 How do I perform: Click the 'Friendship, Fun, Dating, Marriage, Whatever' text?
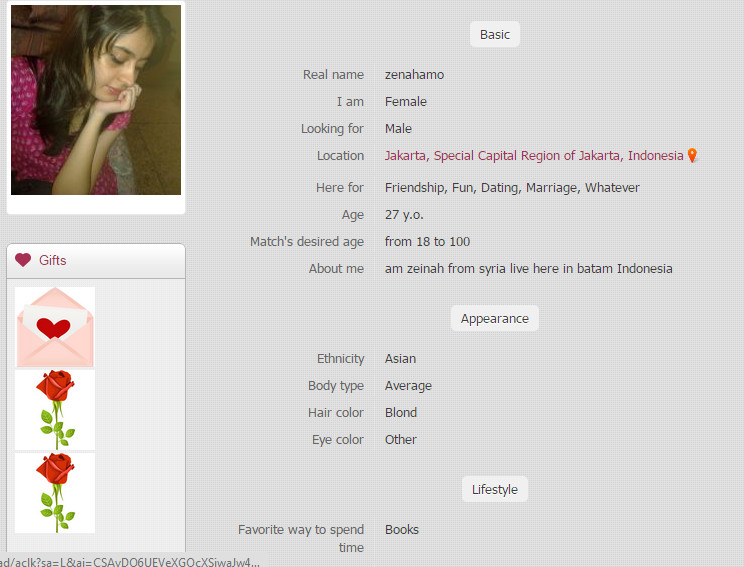pos(512,188)
